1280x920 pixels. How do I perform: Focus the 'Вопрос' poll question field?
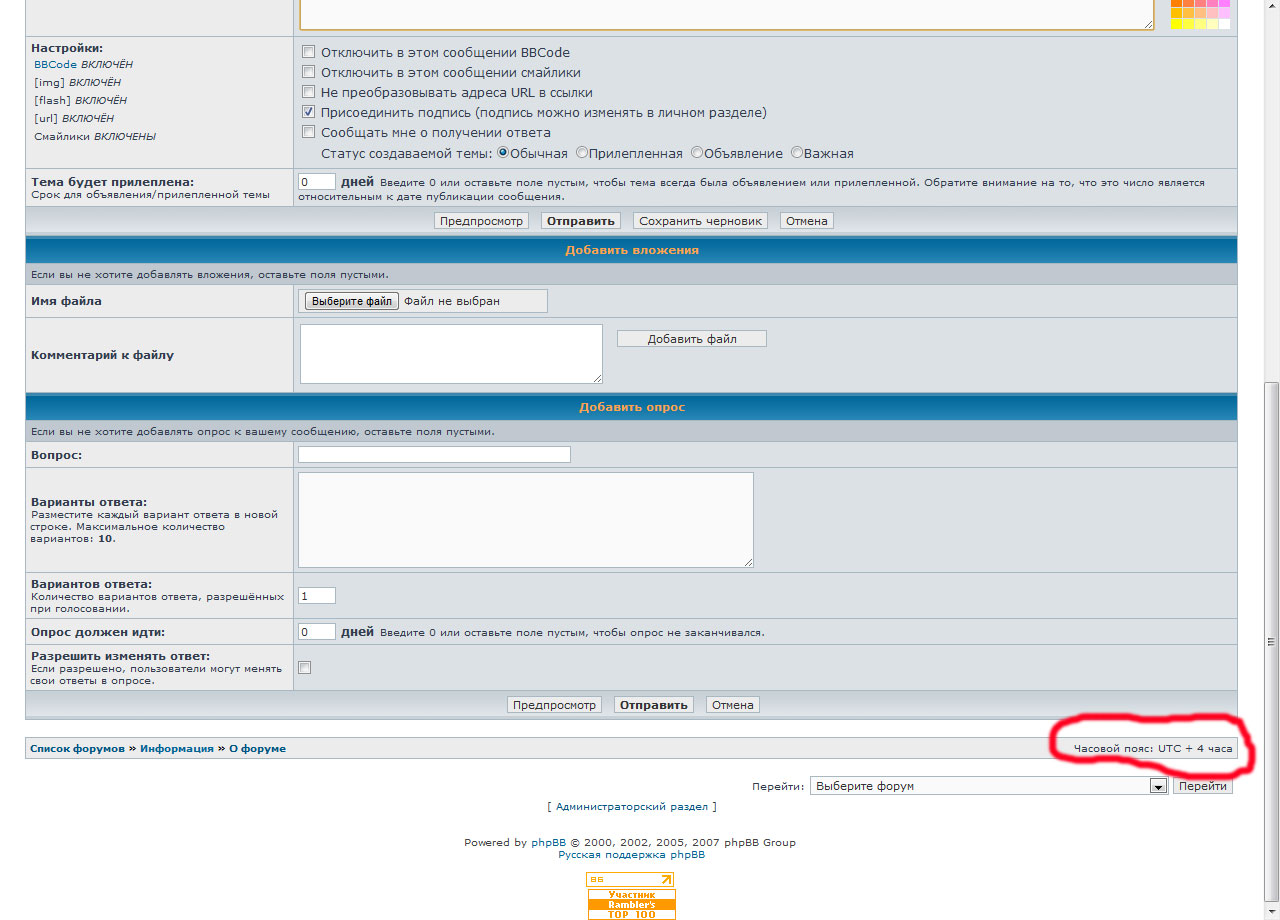click(434, 455)
